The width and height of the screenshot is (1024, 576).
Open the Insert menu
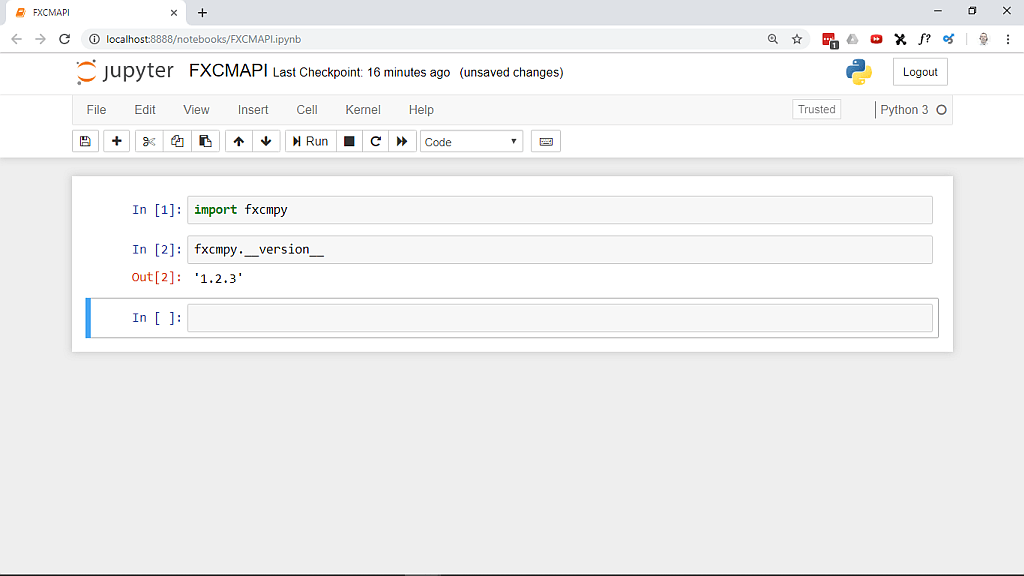[x=253, y=110]
